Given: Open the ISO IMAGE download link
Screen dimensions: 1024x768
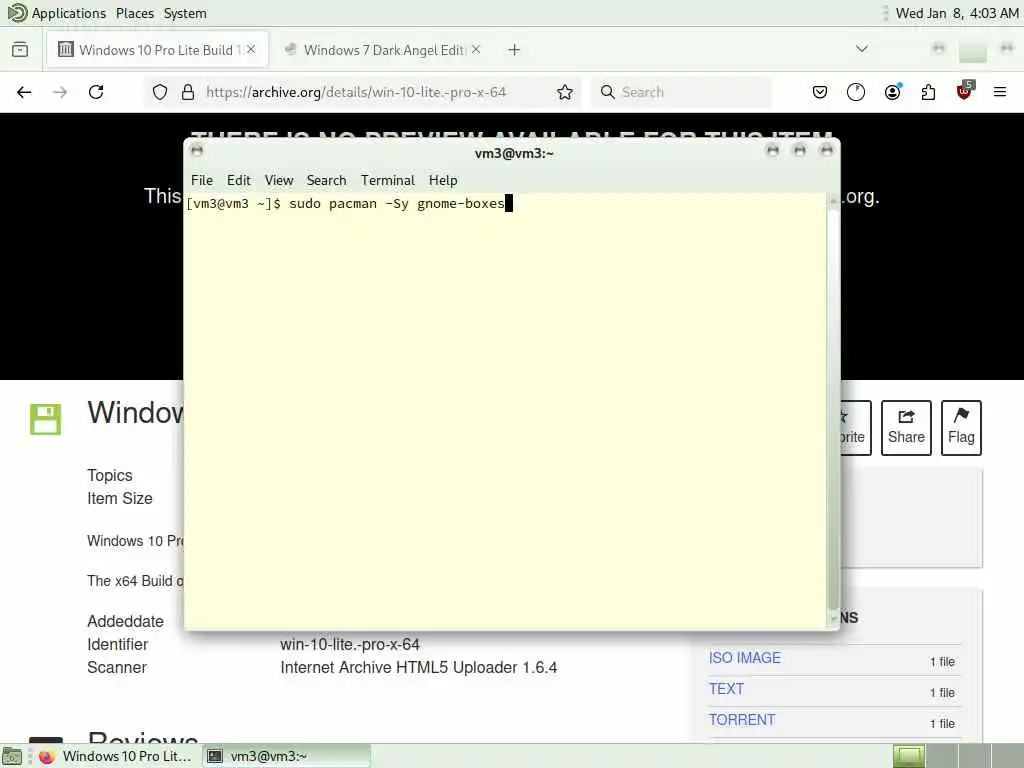Looking at the screenshot, I should (744, 658).
